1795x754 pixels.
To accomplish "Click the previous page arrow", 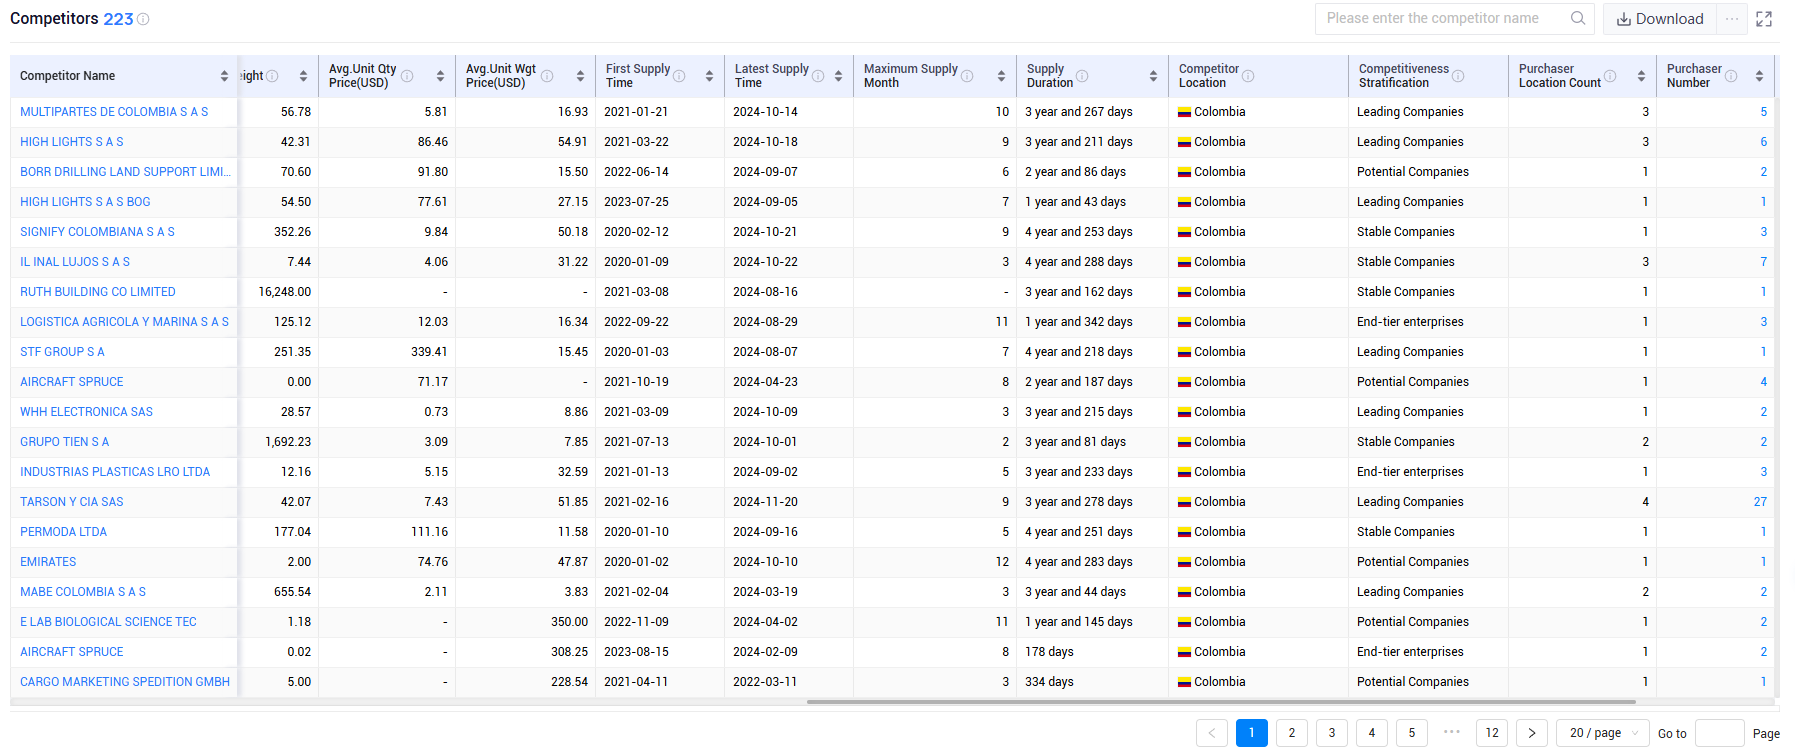I will [x=1212, y=733].
